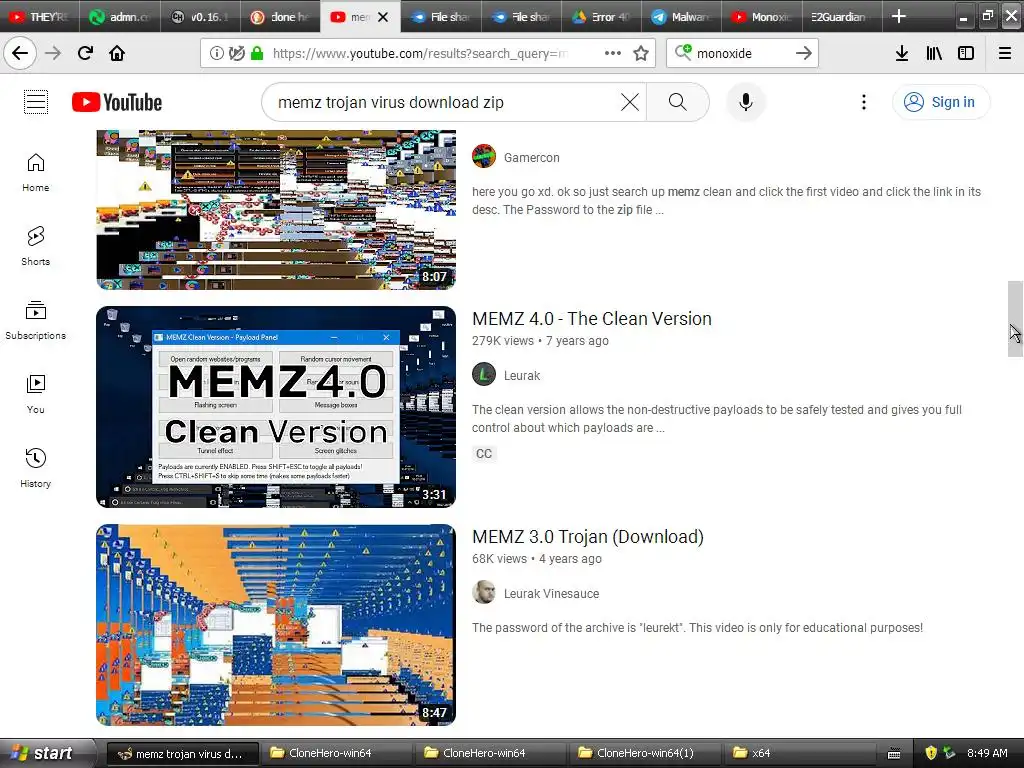
Task: Show site information icon in address bar
Action: click(x=216, y=54)
